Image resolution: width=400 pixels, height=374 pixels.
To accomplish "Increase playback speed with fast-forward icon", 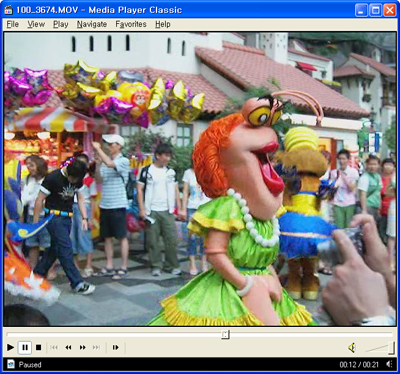I will (82, 348).
